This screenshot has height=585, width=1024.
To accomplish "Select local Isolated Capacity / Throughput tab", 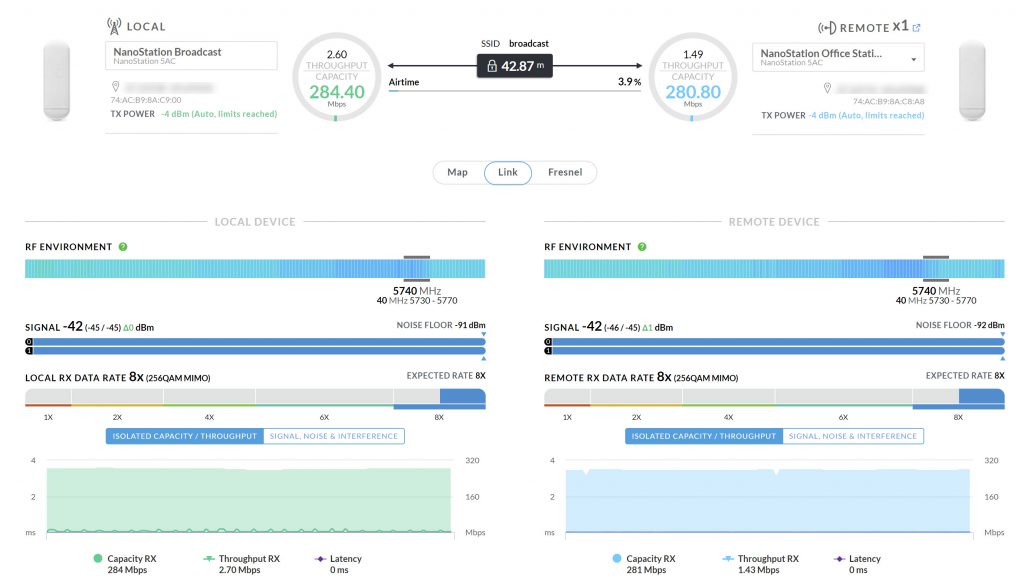I will point(185,436).
